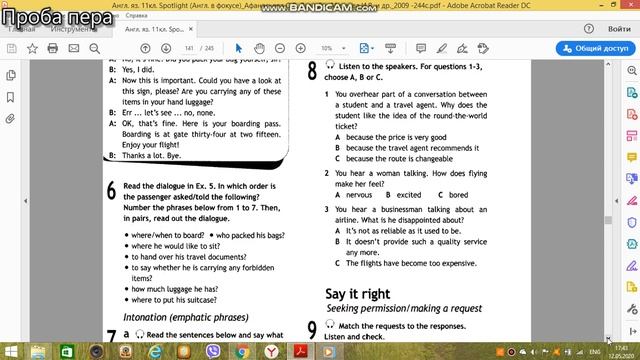Open the Windows Start button
This screenshot has width=640, height=360.
[11, 352]
